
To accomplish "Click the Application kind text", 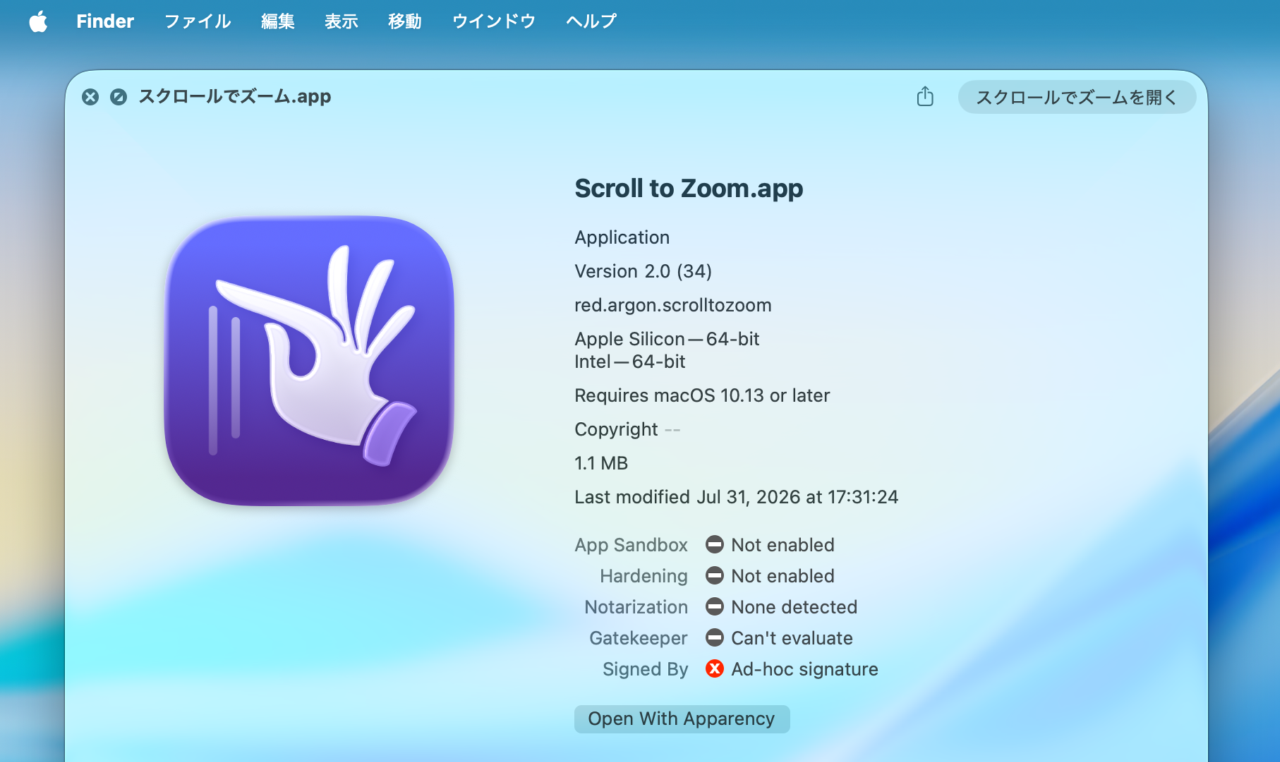I will (622, 237).
